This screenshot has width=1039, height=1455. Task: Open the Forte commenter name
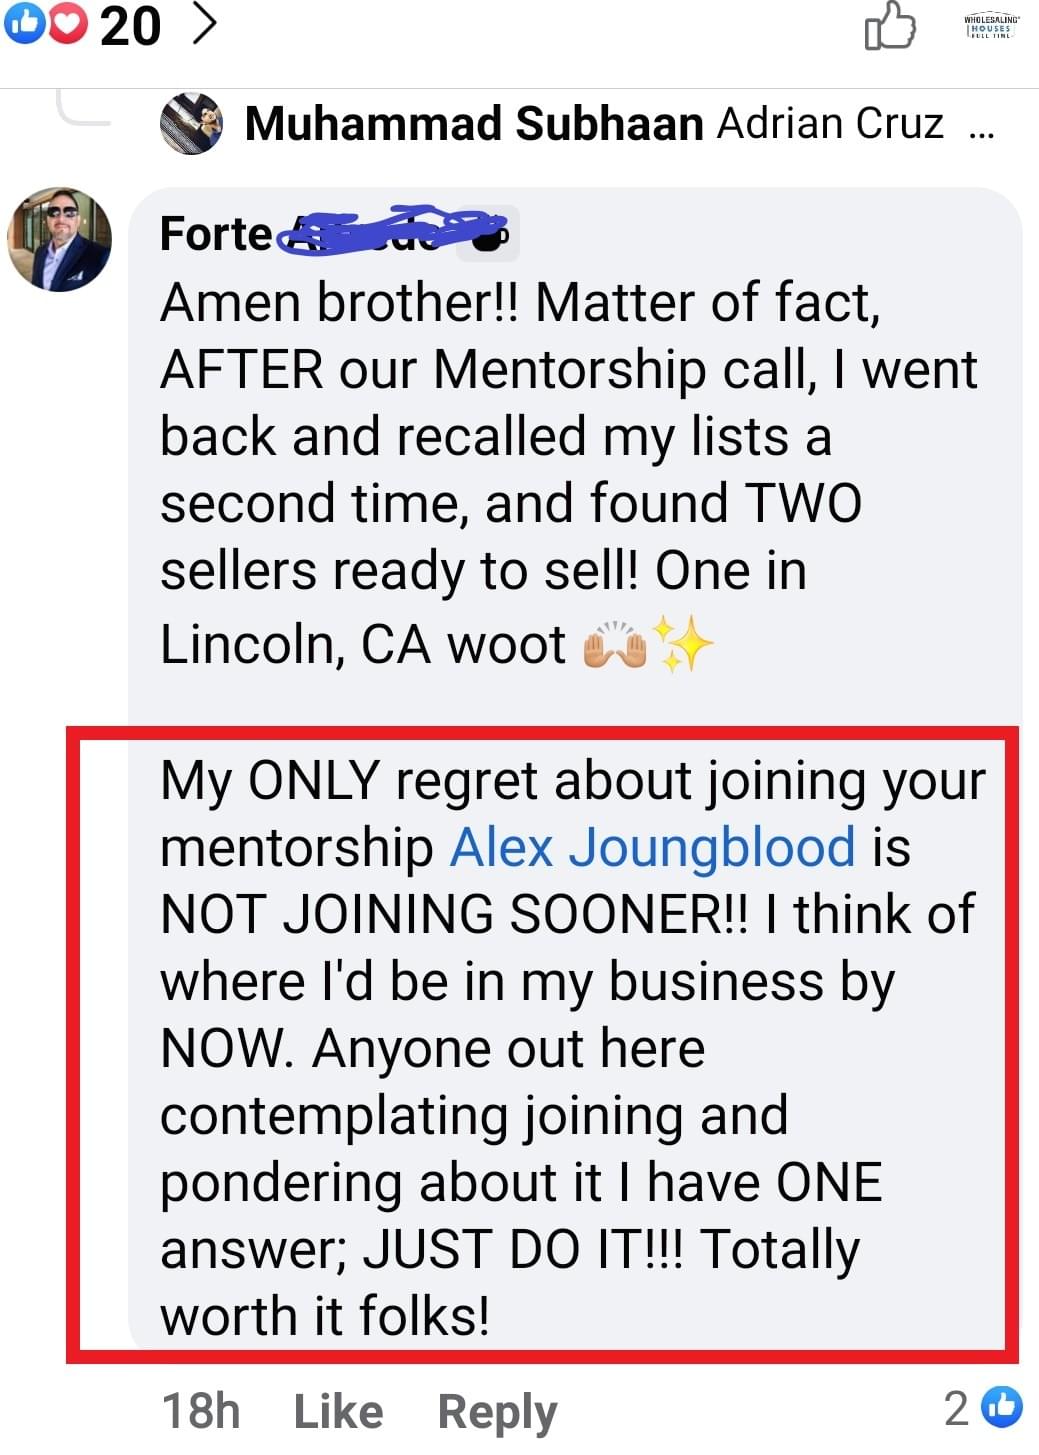[216, 234]
